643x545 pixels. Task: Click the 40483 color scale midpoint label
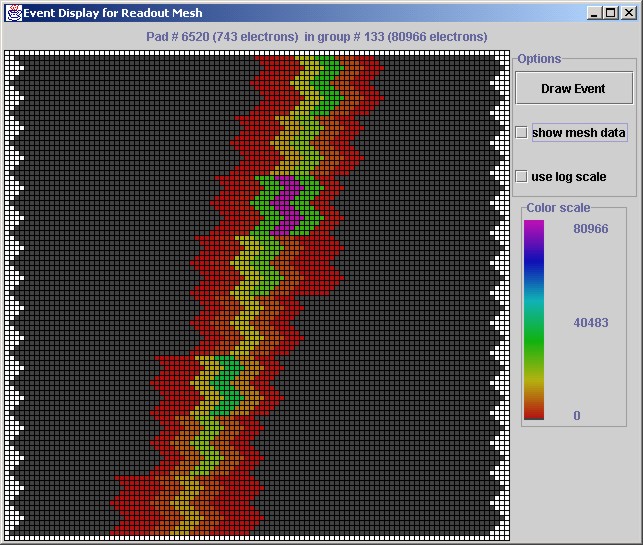(591, 323)
